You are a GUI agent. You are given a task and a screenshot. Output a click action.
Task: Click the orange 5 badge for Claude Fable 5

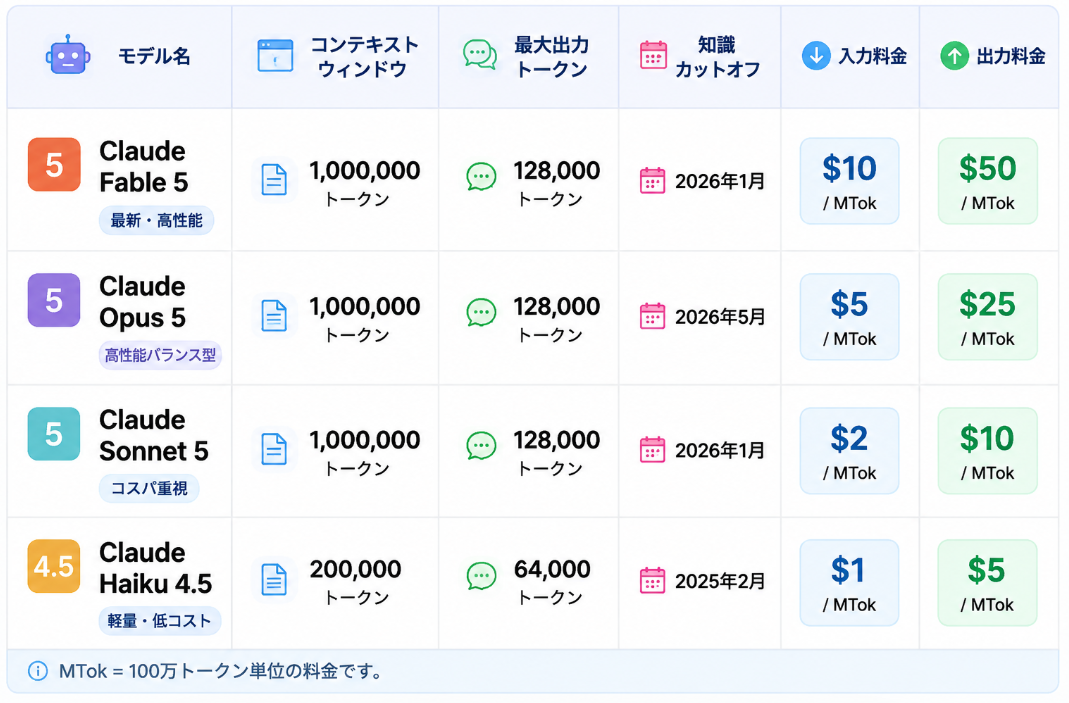click(x=54, y=165)
